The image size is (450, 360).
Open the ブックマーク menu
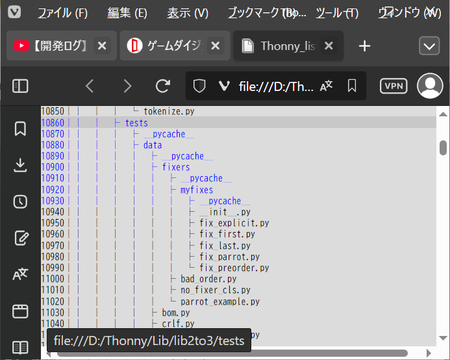point(267,13)
